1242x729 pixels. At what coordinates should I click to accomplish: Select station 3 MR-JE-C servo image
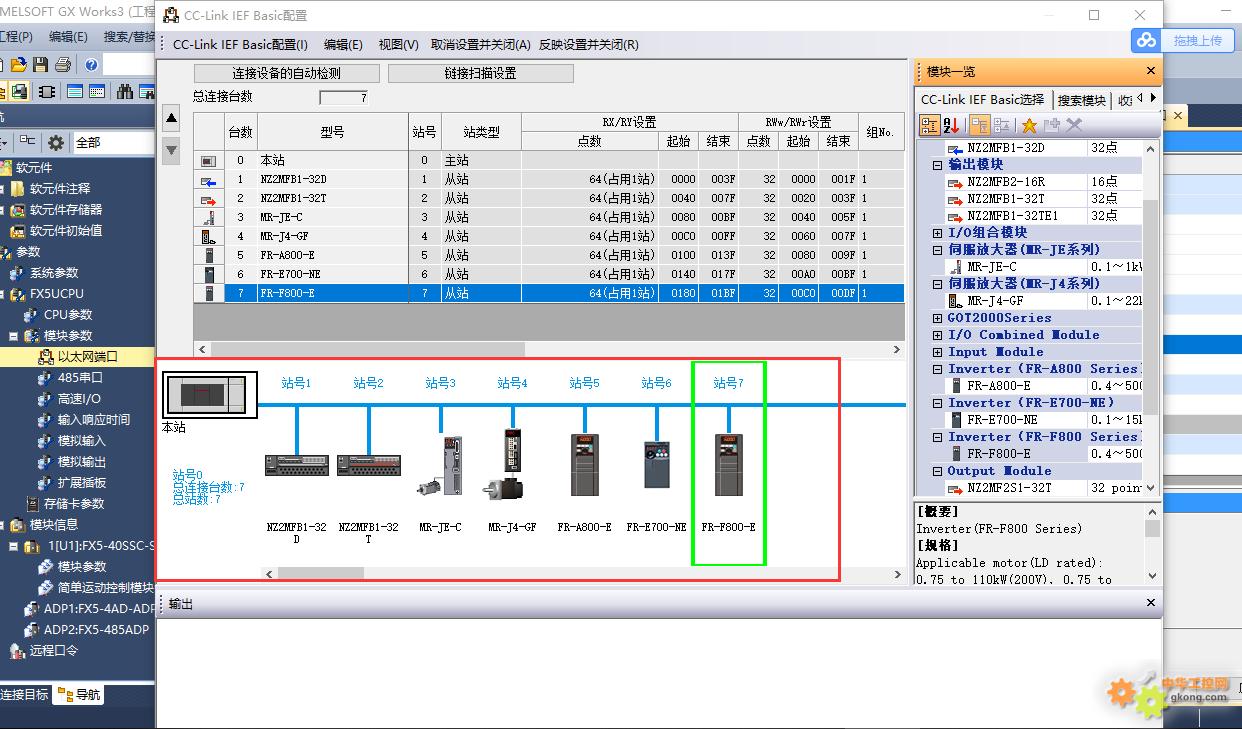point(440,466)
